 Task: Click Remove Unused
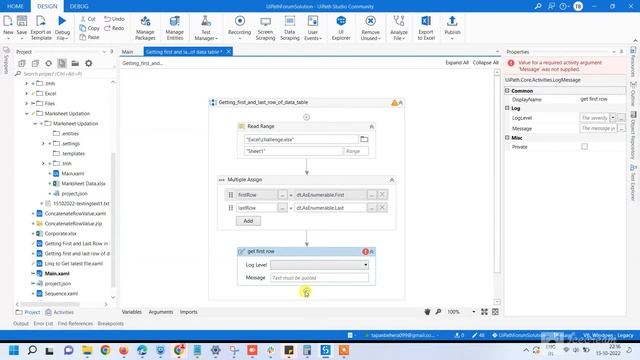pos(371,27)
